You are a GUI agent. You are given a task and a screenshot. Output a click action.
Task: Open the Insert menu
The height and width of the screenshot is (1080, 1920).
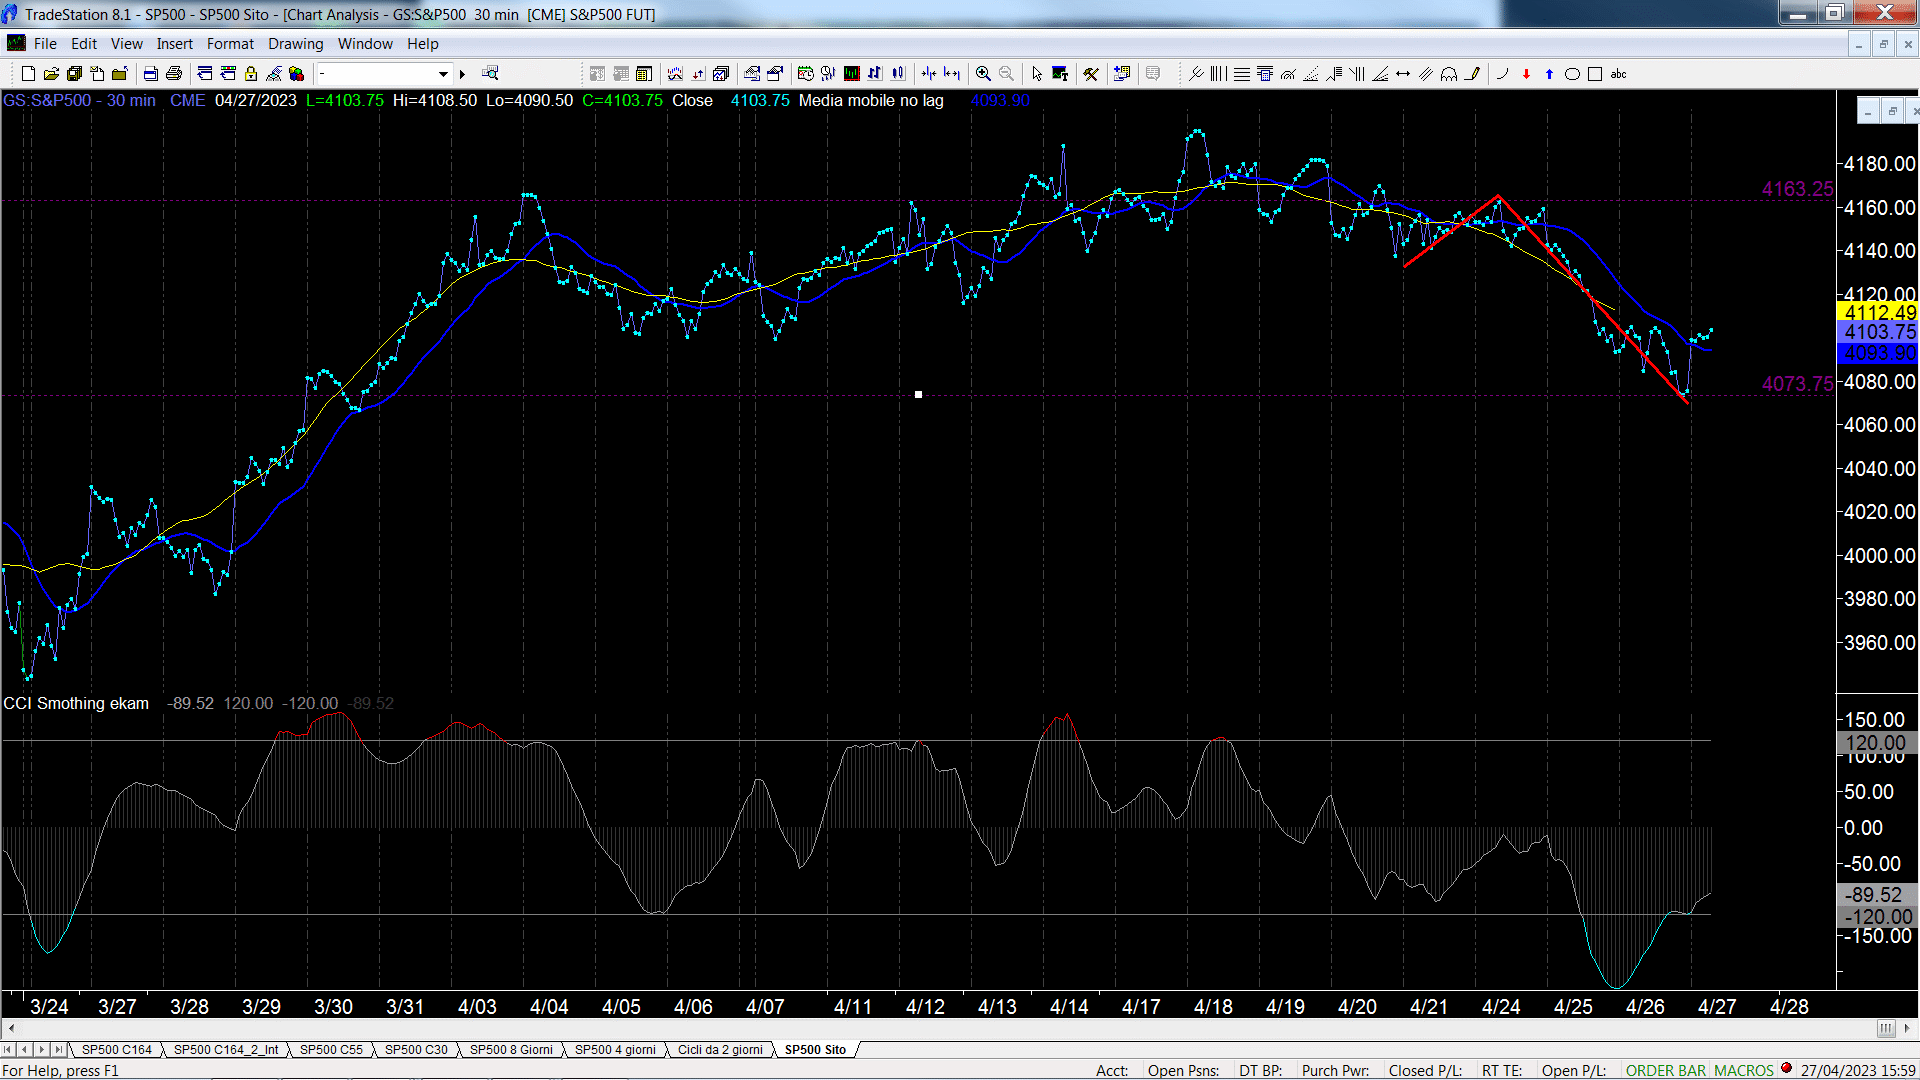175,44
